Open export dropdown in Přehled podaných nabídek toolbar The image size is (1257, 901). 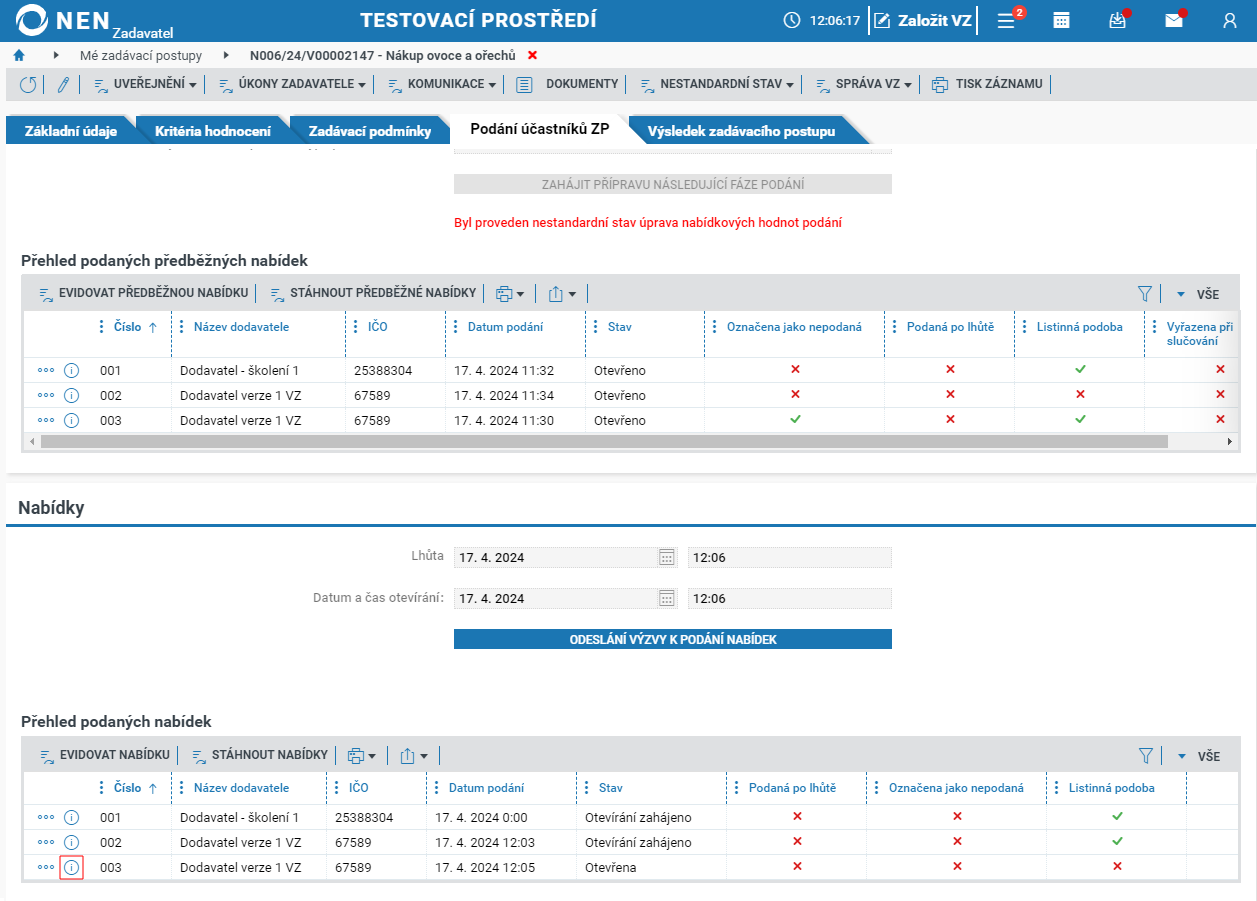coord(415,756)
